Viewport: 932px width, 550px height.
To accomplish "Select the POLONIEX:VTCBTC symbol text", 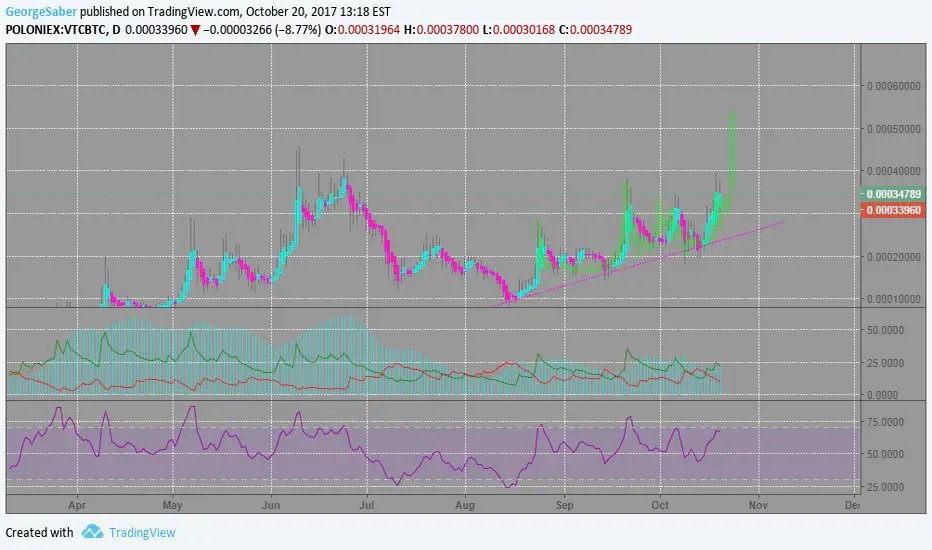I will pos(55,30).
